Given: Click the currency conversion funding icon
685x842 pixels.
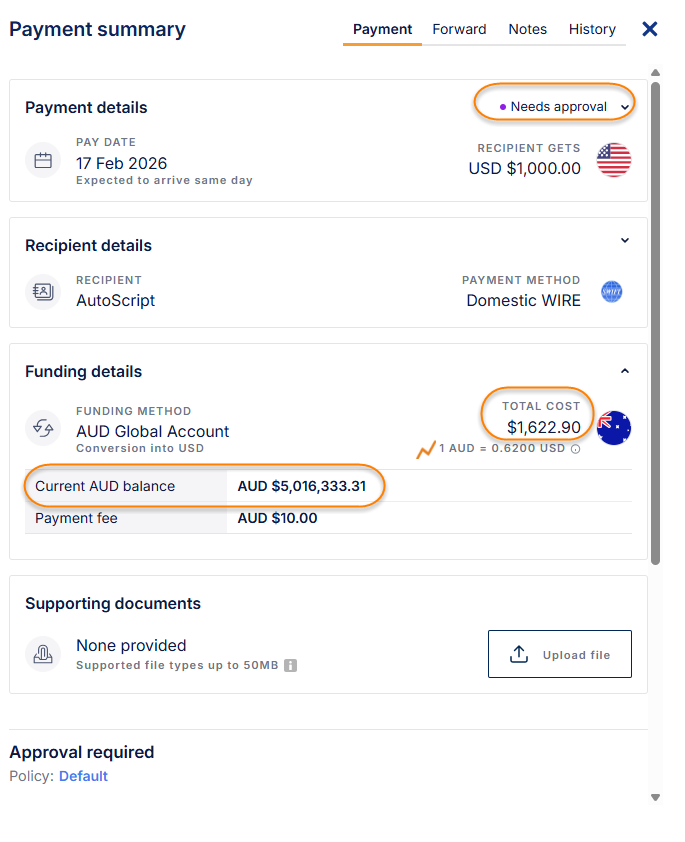Looking at the screenshot, I should (43, 427).
